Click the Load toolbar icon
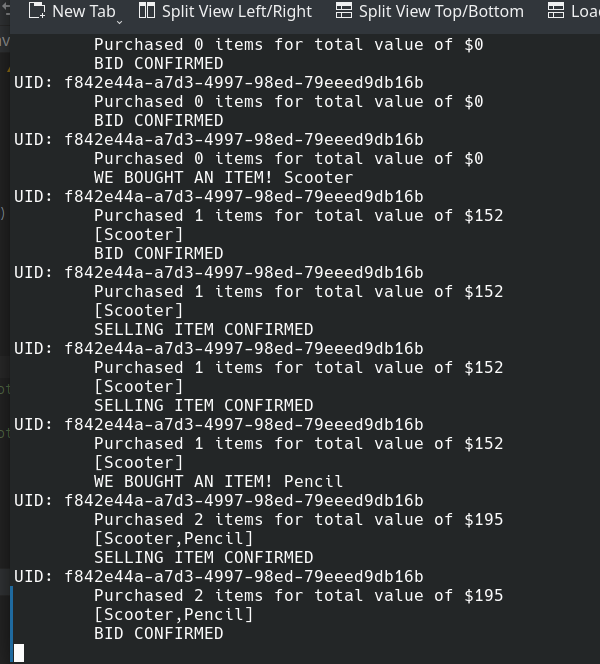This screenshot has width=600, height=664. (556, 11)
